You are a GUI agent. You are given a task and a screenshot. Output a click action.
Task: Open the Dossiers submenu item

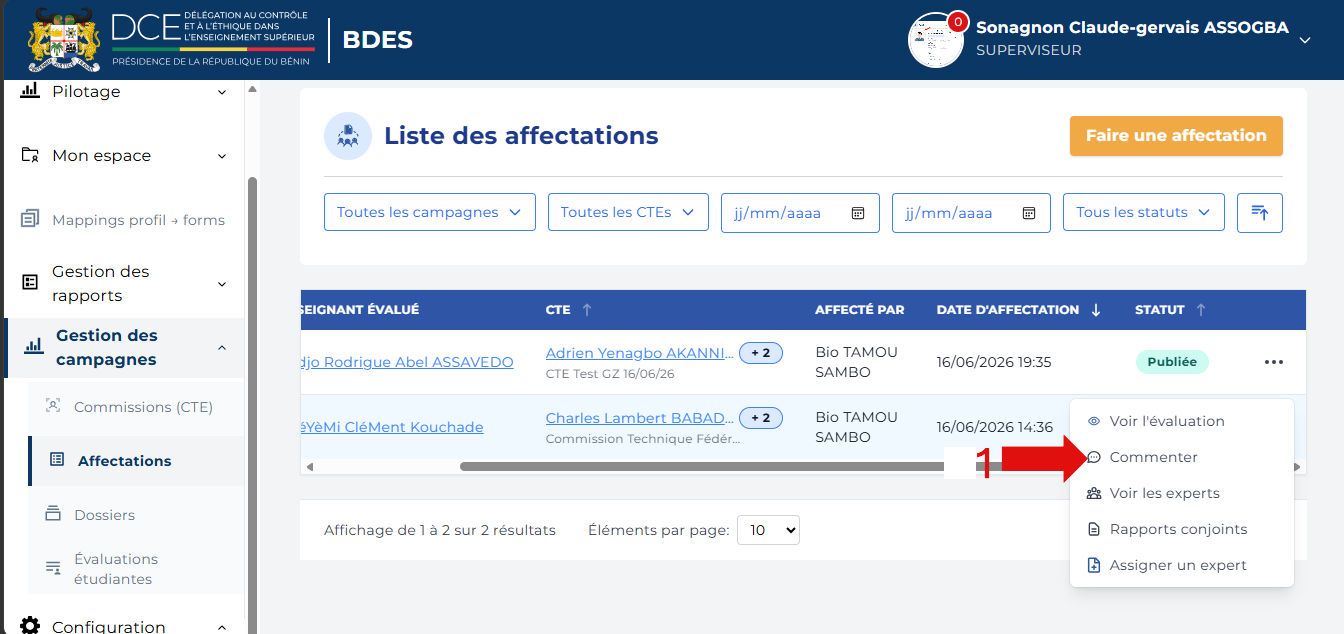[x=104, y=515]
